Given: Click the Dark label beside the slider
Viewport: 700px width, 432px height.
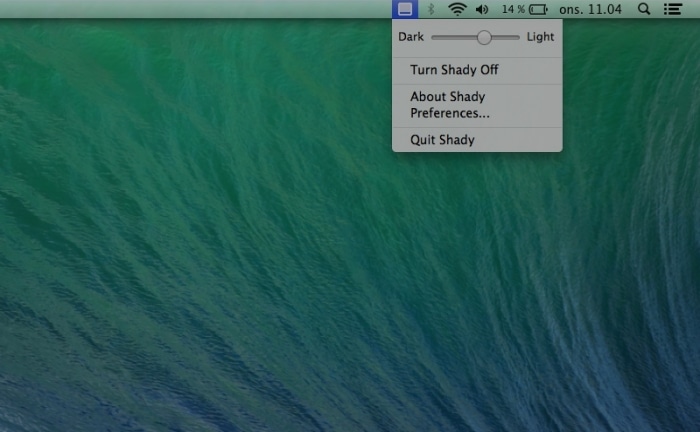Looking at the screenshot, I should pos(411,37).
